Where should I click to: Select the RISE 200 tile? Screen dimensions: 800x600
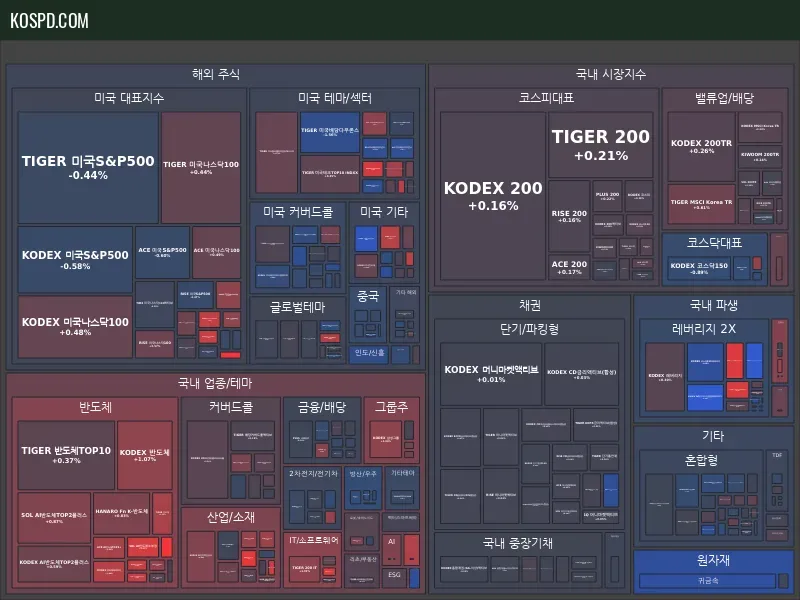[569, 216]
